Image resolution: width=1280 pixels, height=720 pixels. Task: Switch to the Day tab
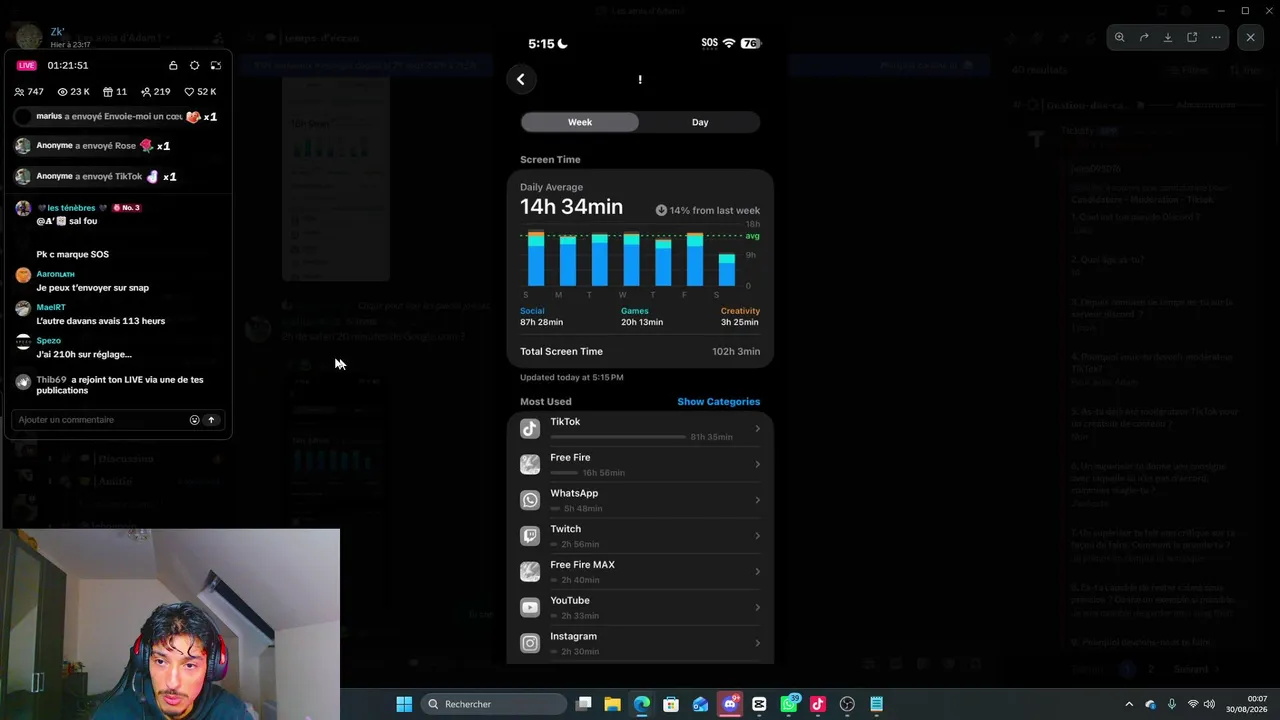[x=700, y=122]
